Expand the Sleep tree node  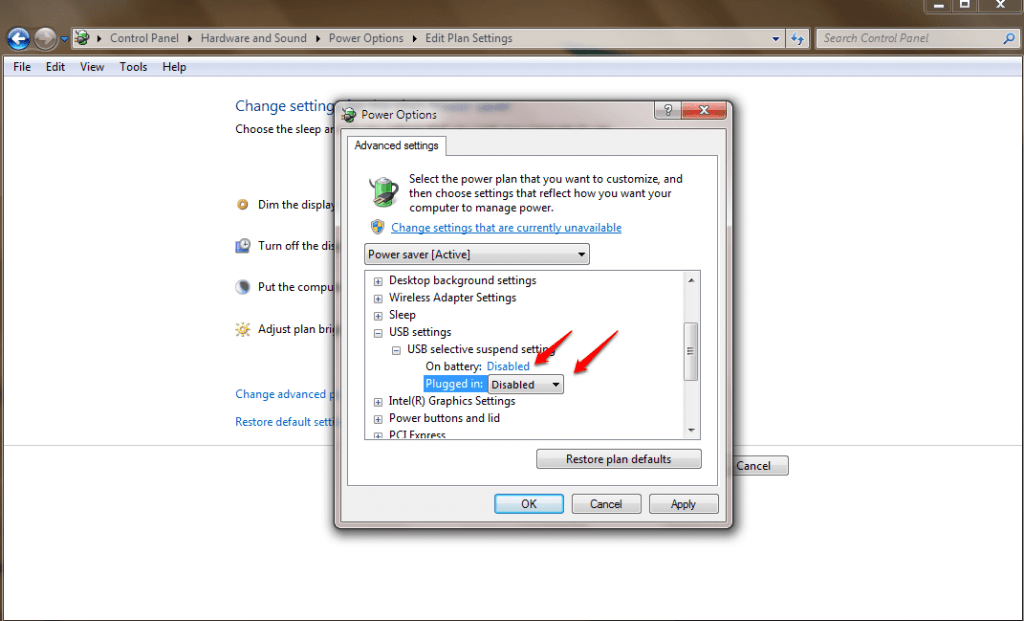[x=378, y=315]
